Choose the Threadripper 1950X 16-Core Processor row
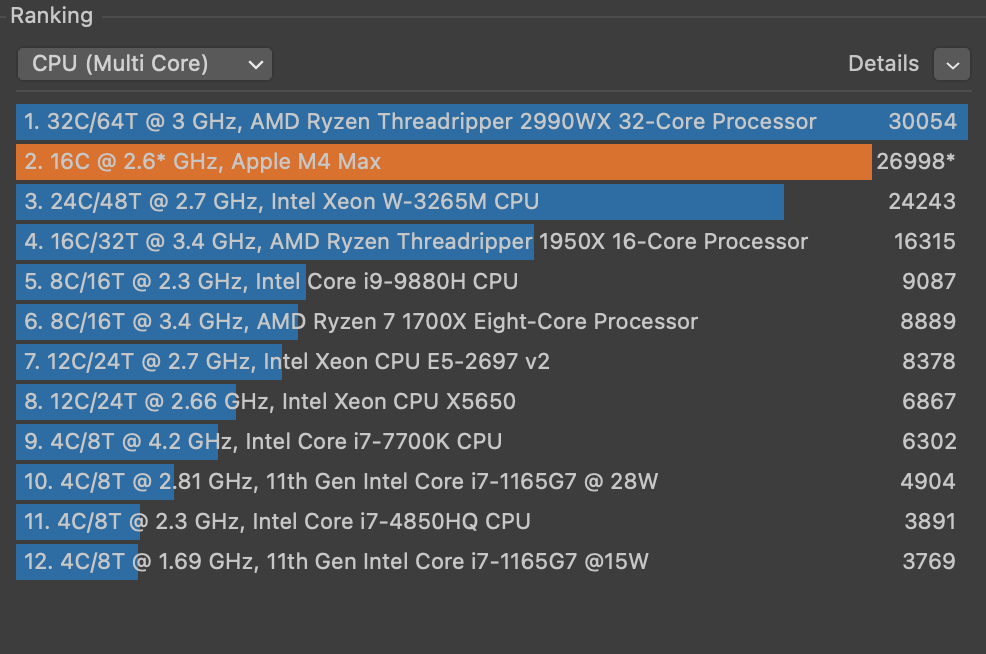The height and width of the screenshot is (654, 986). (x=492, y=241)
